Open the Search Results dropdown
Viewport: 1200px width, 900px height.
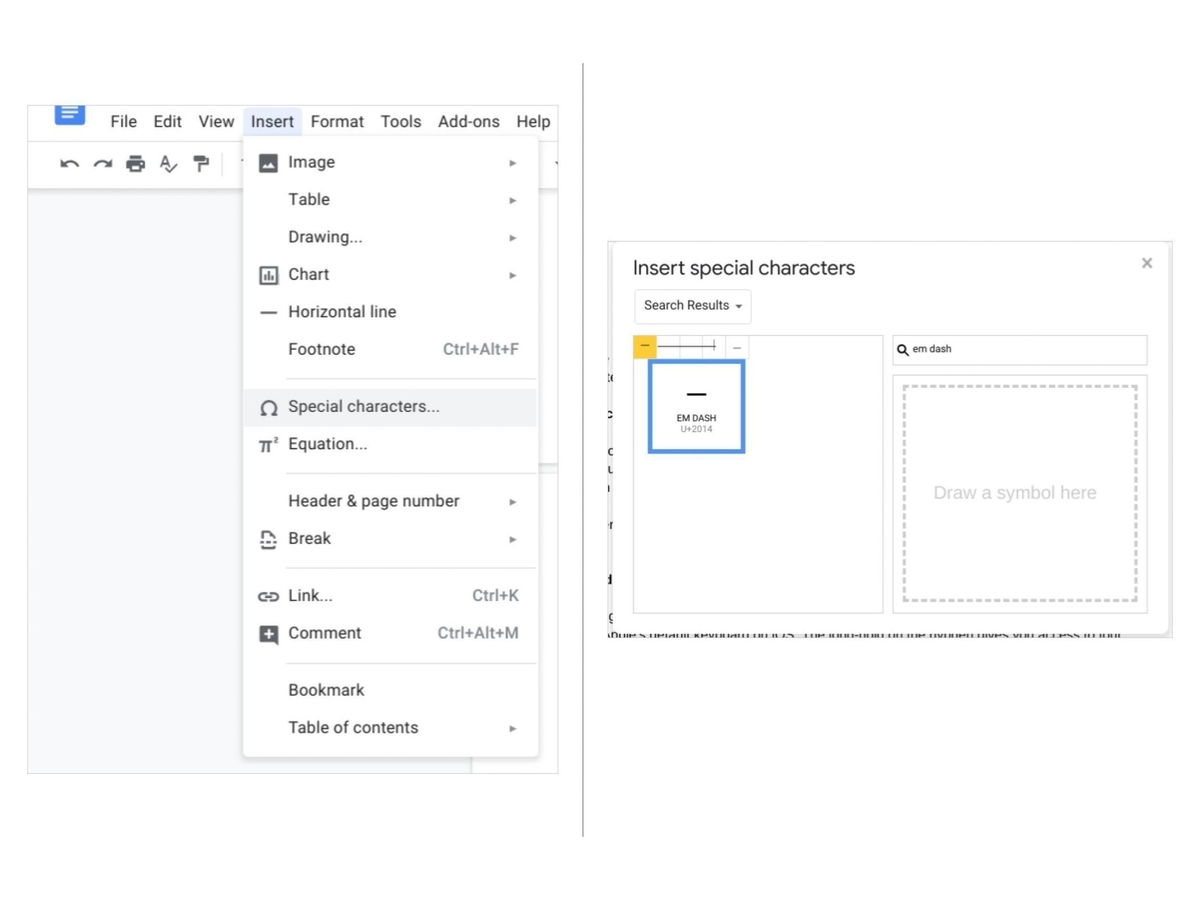(x=692, y=306)
